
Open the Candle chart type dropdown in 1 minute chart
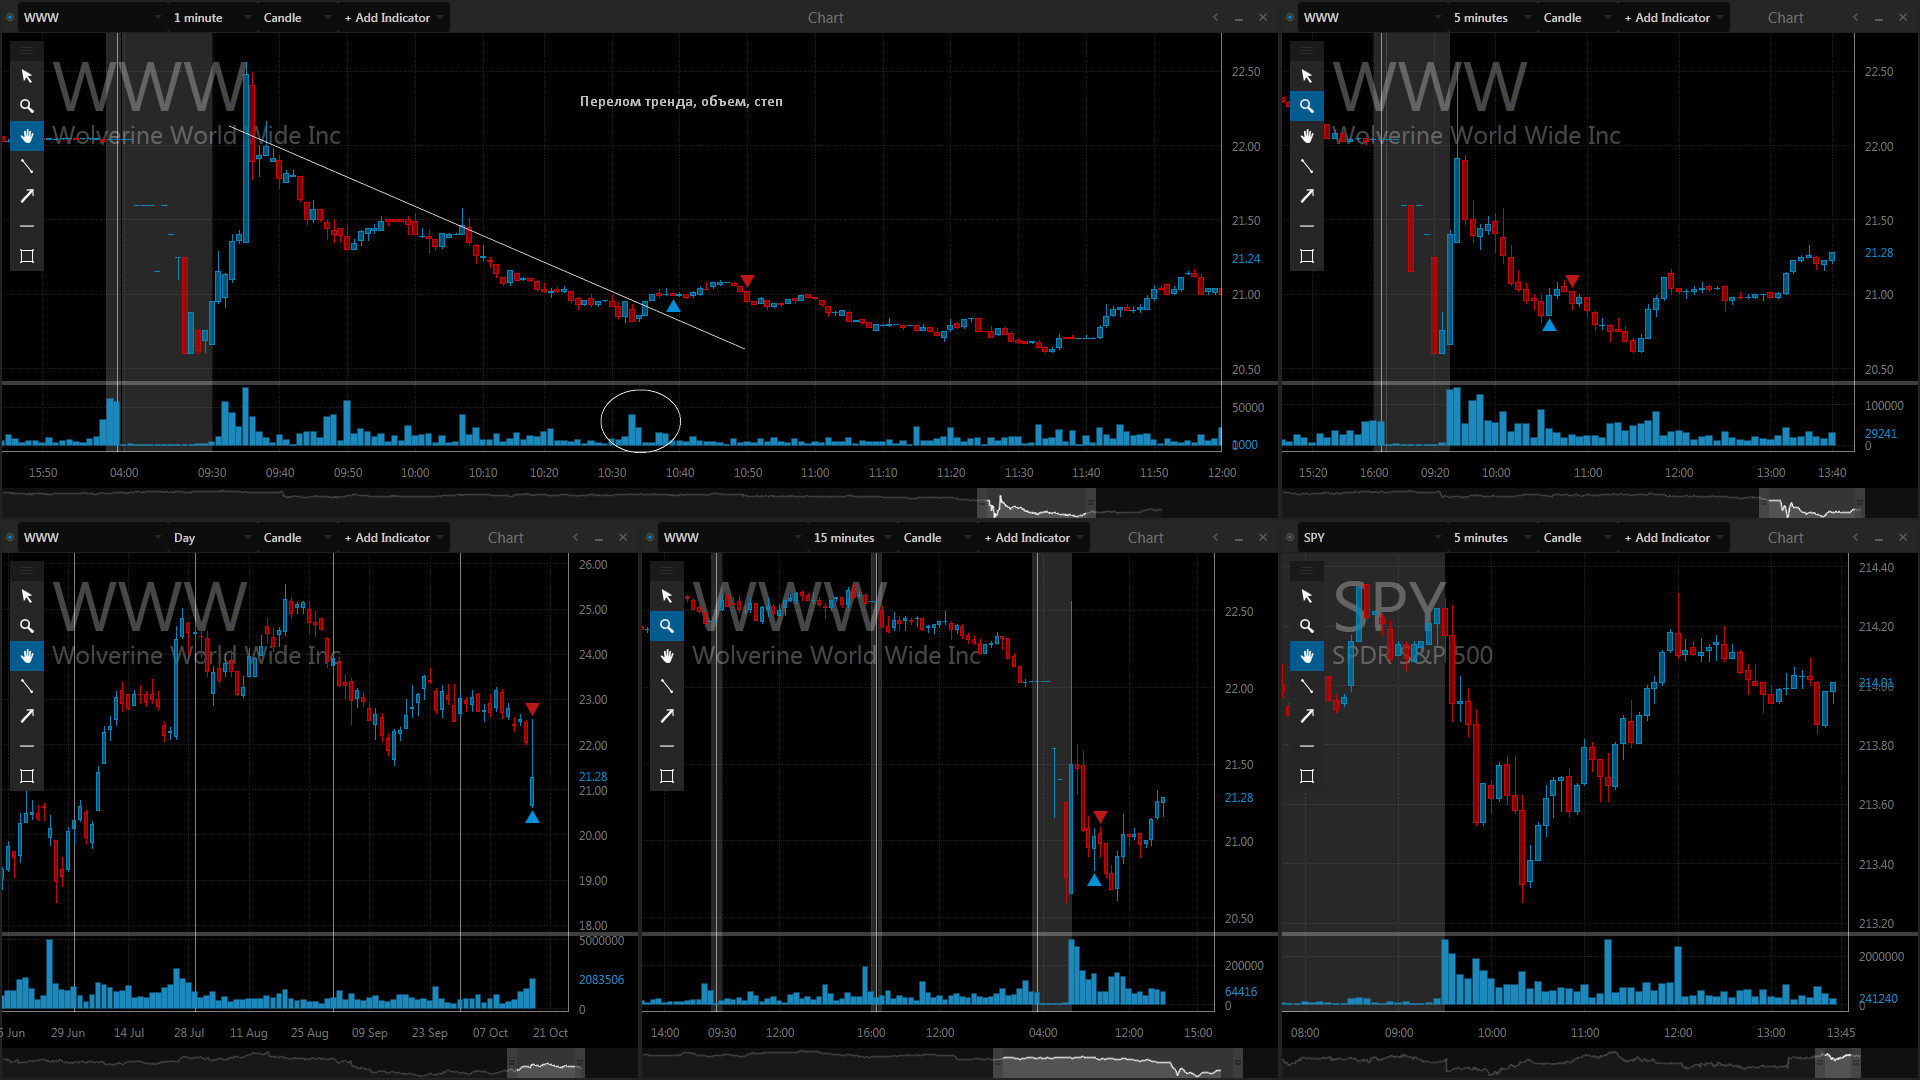click(x=297, y=17)
